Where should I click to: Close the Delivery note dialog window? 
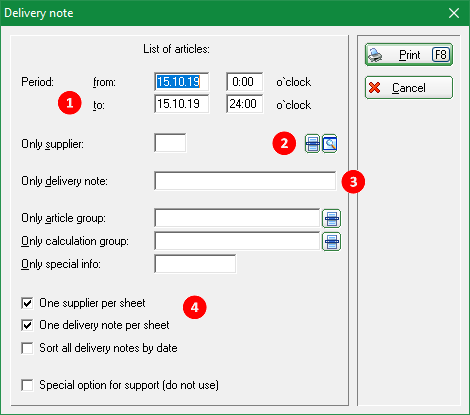pyautogui.click(x=454, y=13)
